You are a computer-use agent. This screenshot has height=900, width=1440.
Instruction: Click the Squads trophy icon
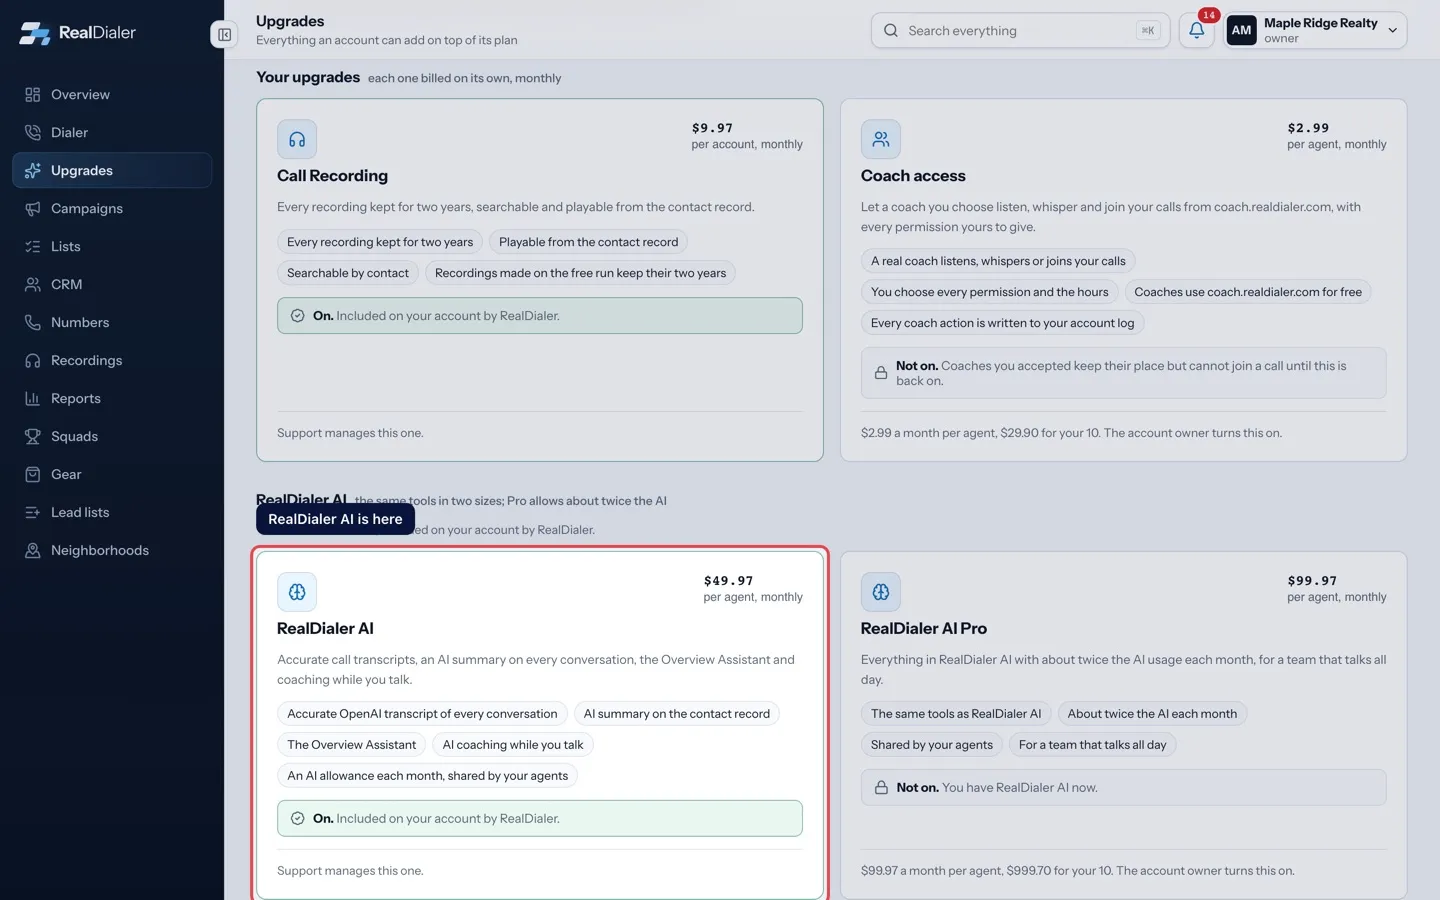pos(33,436)
